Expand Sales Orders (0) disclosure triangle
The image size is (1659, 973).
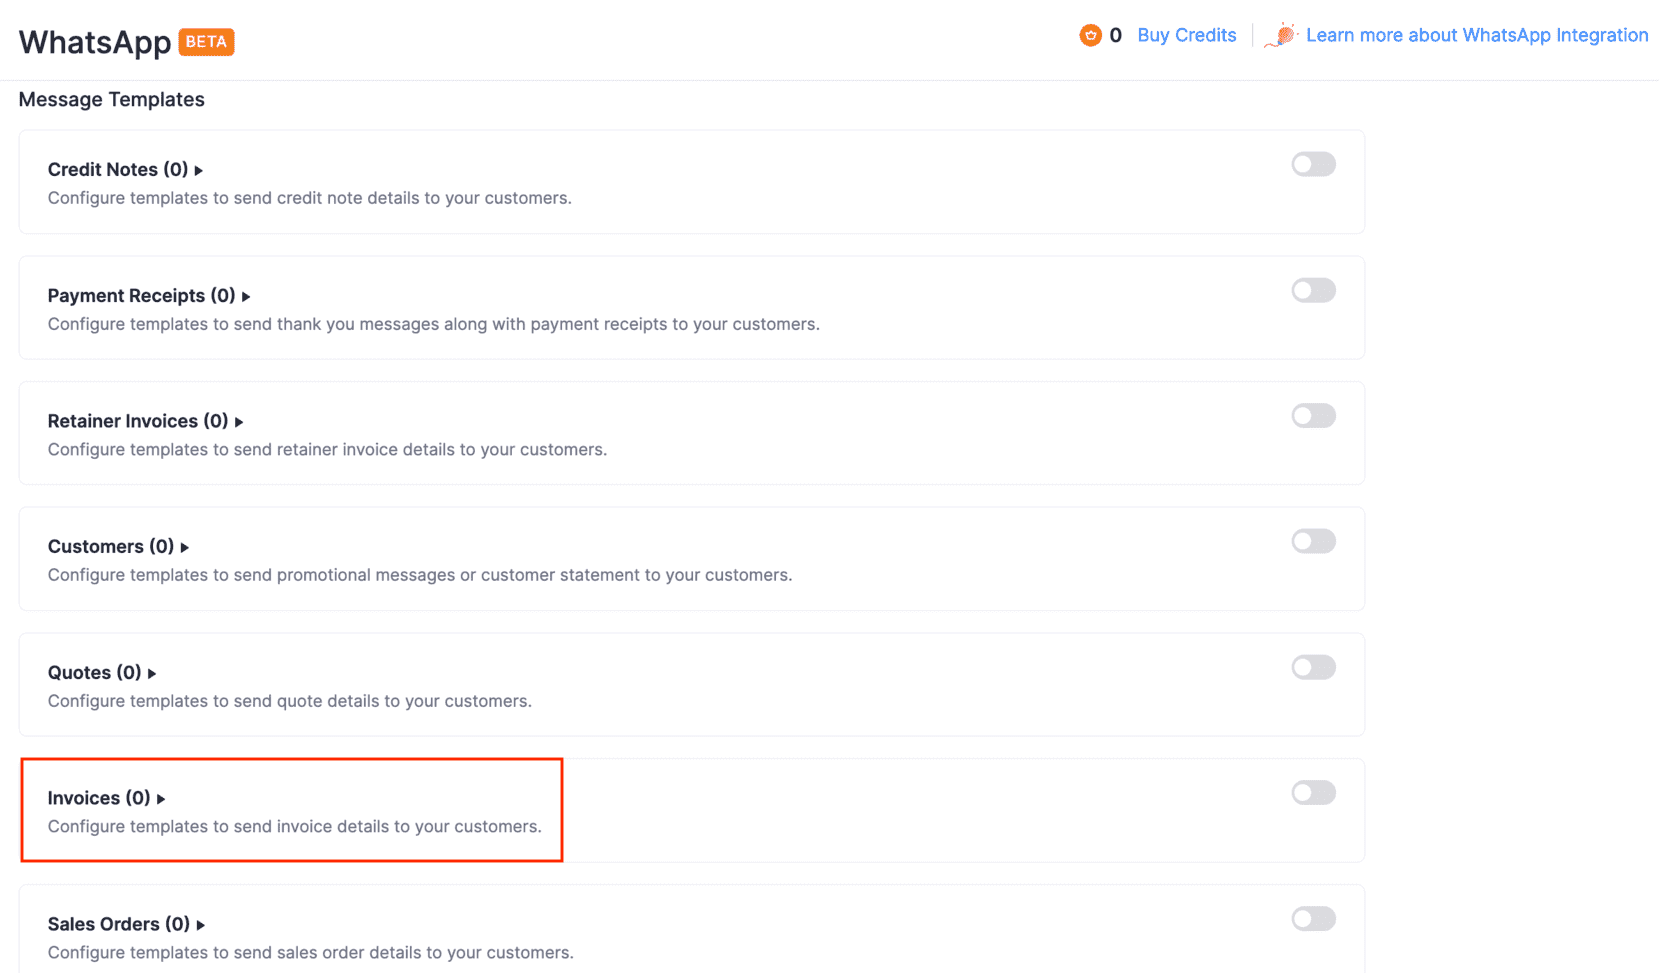[201, 925]
